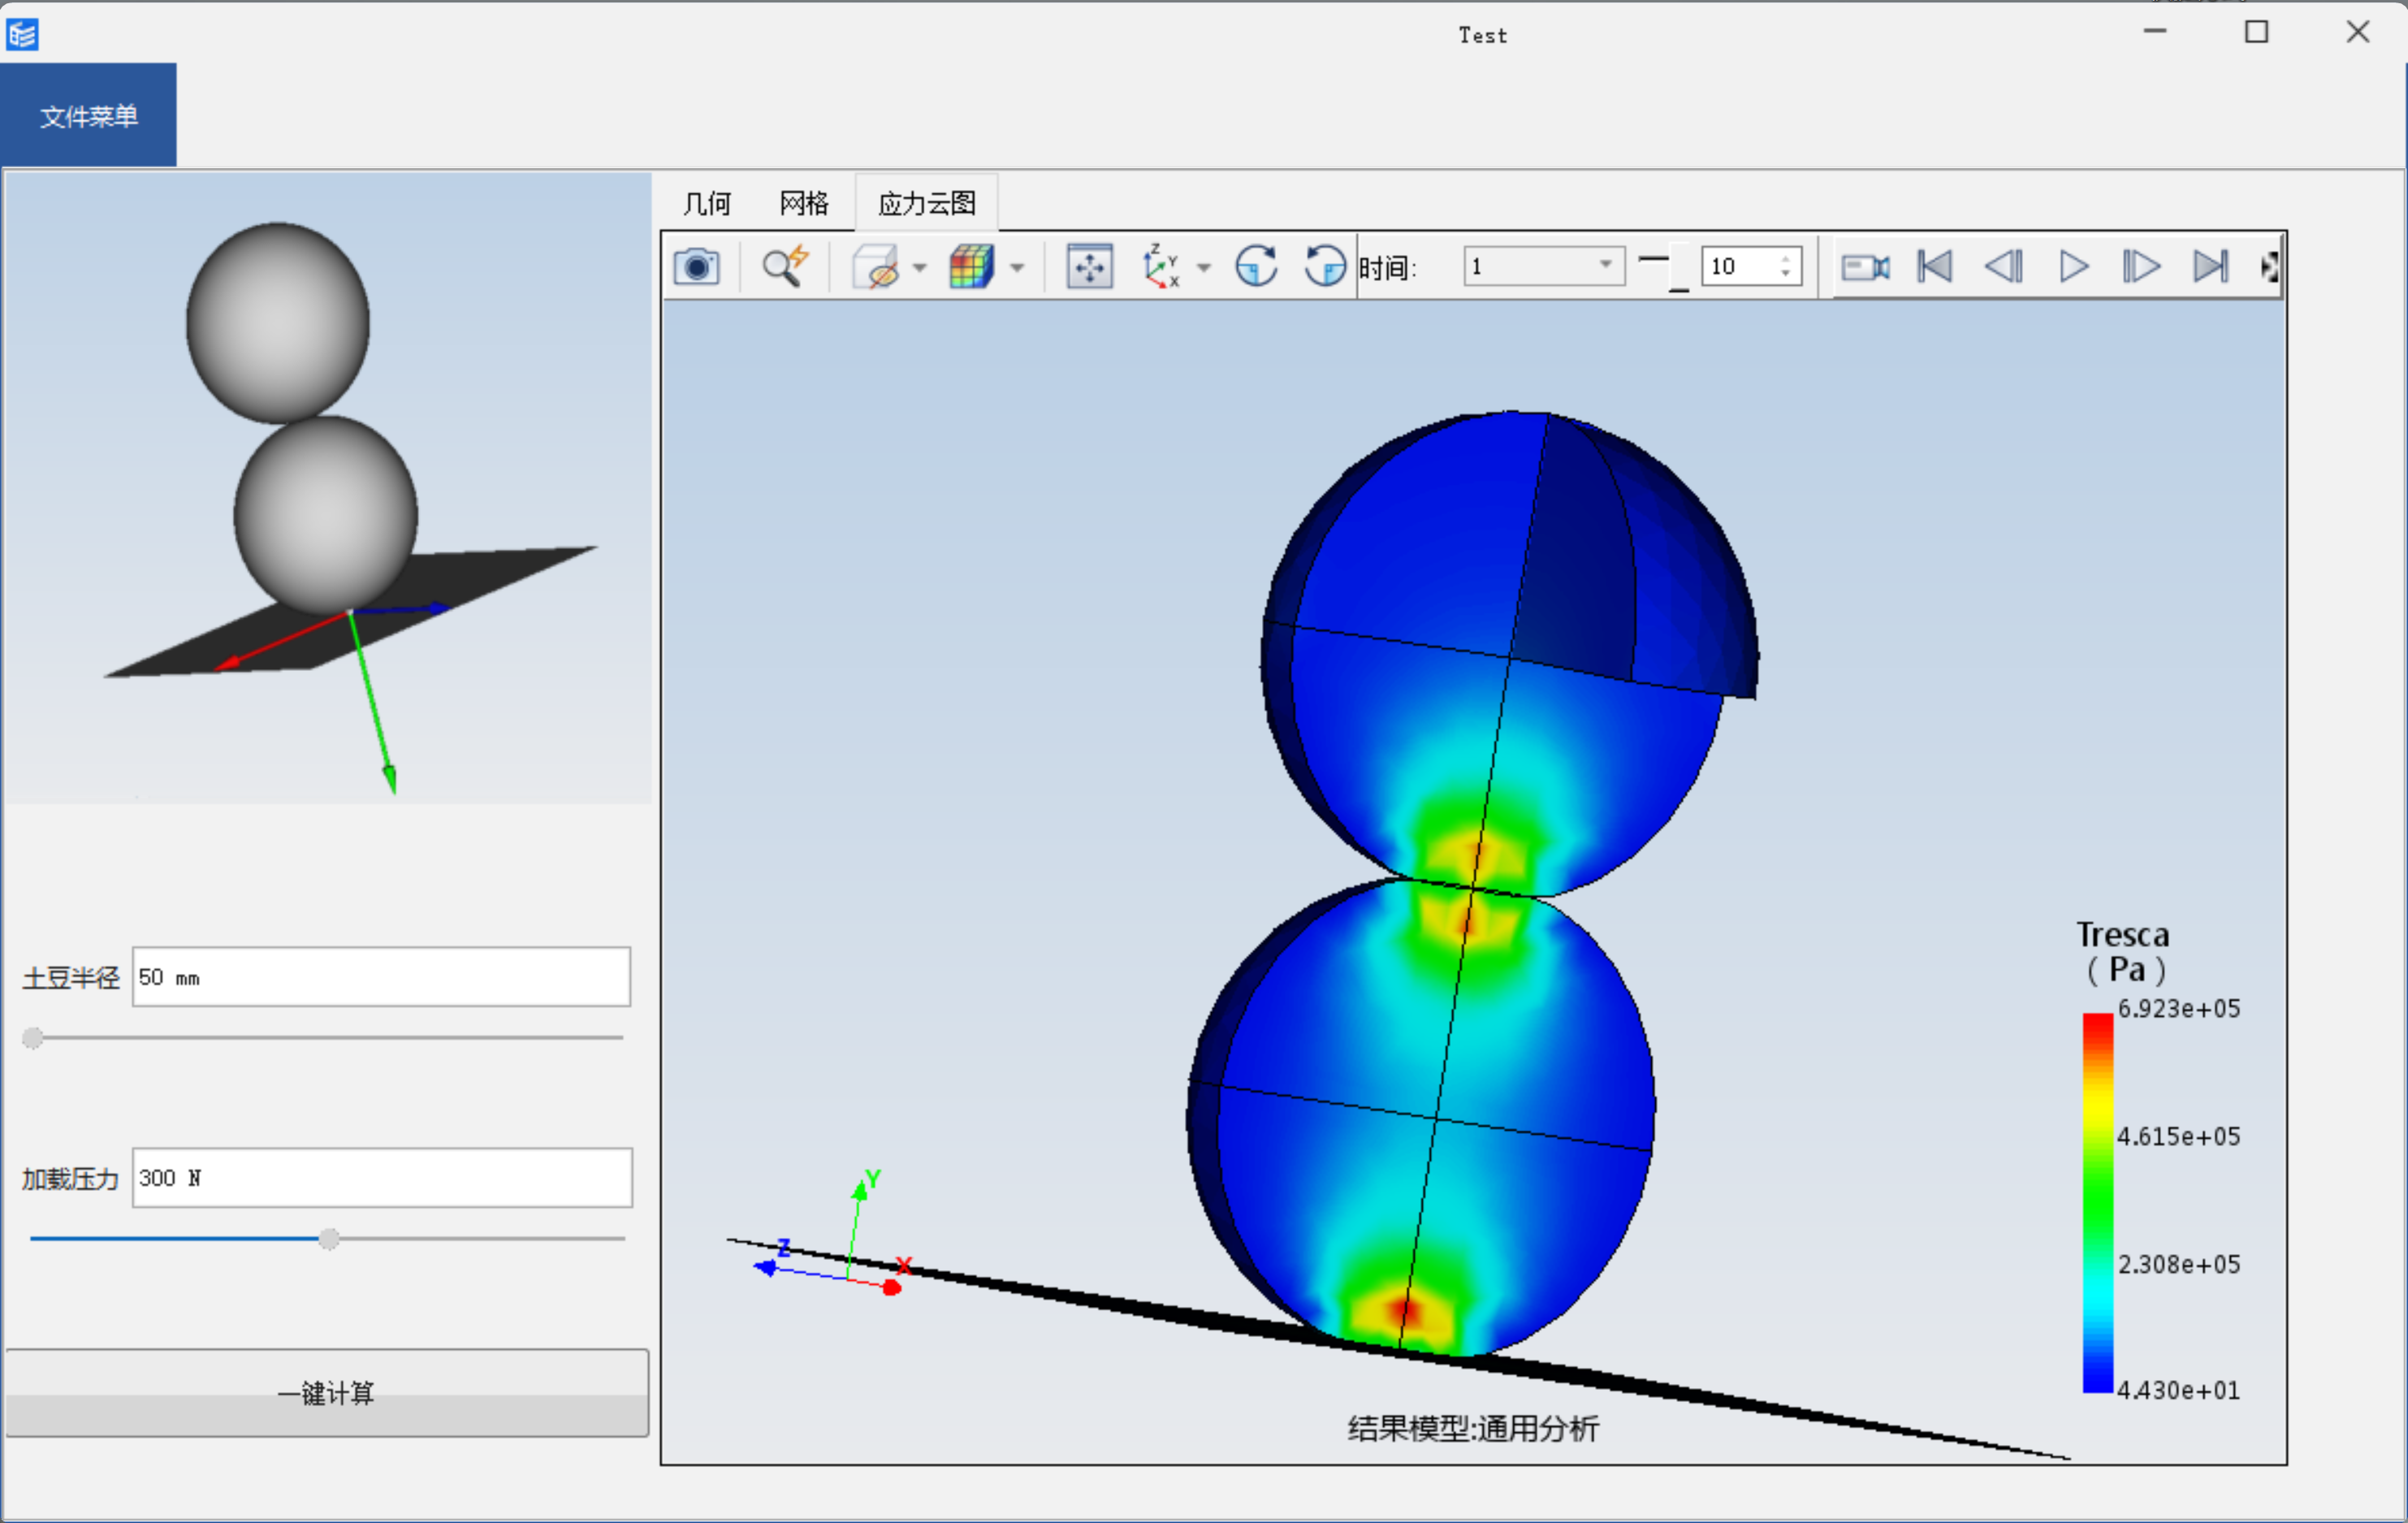This screenshot has width=2408, height=1523.
Task: Click the hide-geometry cube icon
Action: point(876,267)
